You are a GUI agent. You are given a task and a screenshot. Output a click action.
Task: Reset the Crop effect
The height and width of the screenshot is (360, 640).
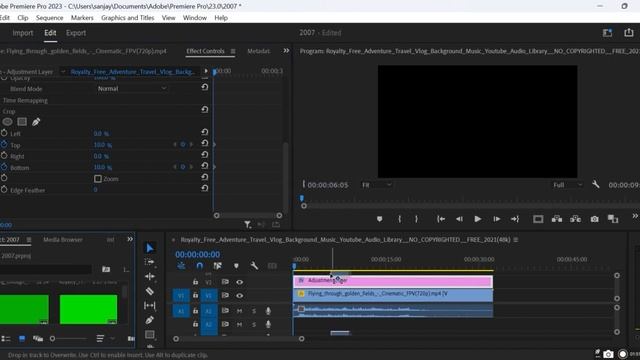[x=204, y=109]
